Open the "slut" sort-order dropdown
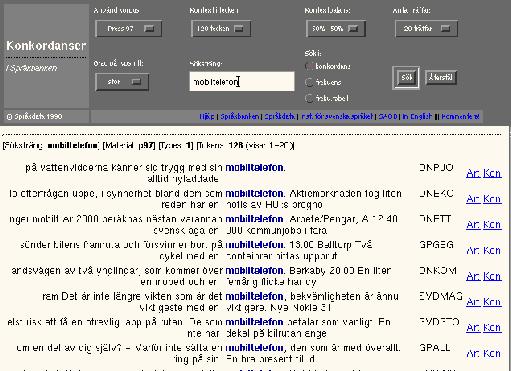The image size is (511, 371). 122,82
